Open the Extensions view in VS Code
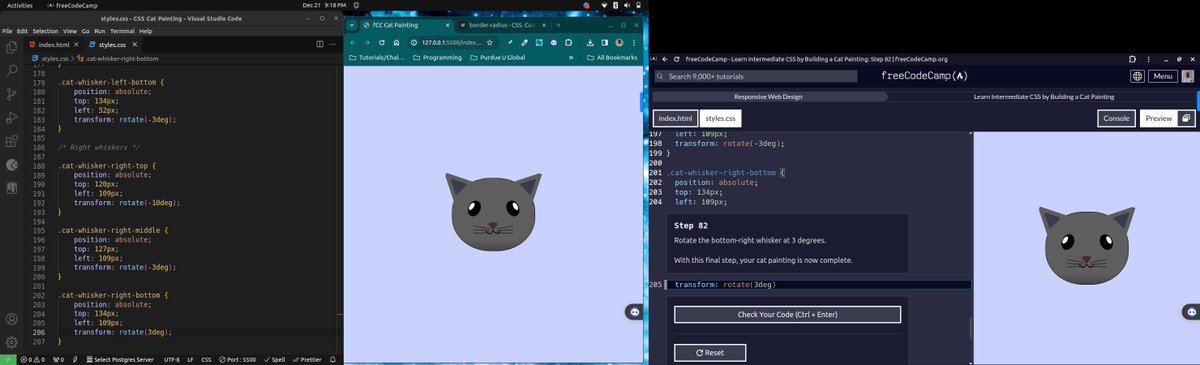Image resolution: width=1200 pixels, height=365 pixels. [x=12, y=141]
